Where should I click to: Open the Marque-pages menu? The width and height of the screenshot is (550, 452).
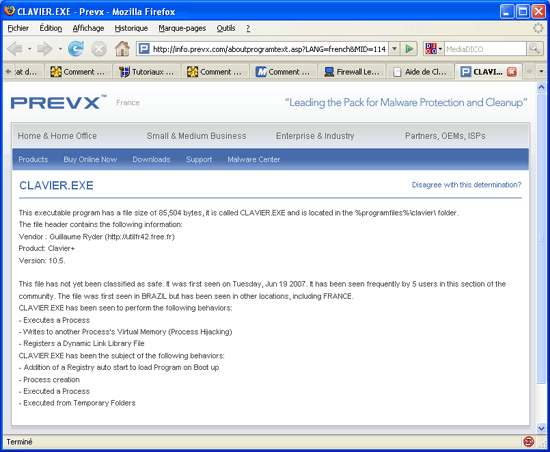click(182, 28)
